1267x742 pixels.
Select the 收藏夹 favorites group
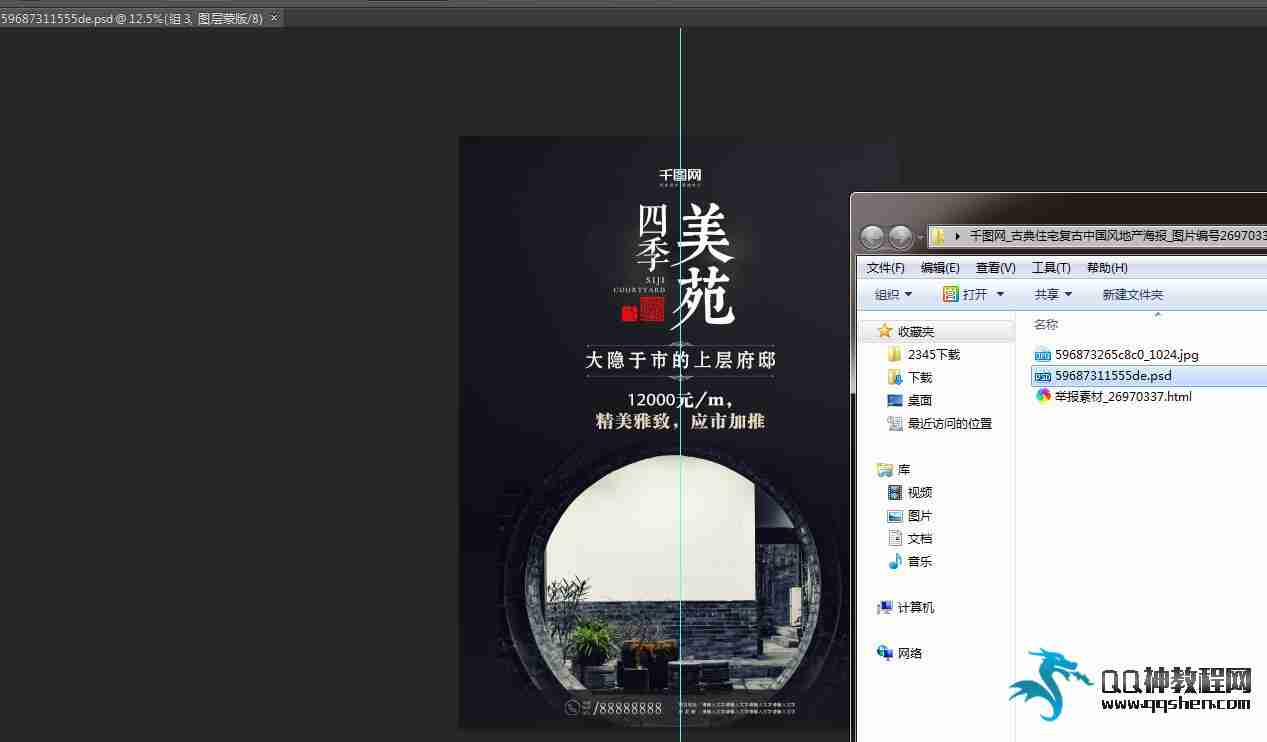[916, 331]
